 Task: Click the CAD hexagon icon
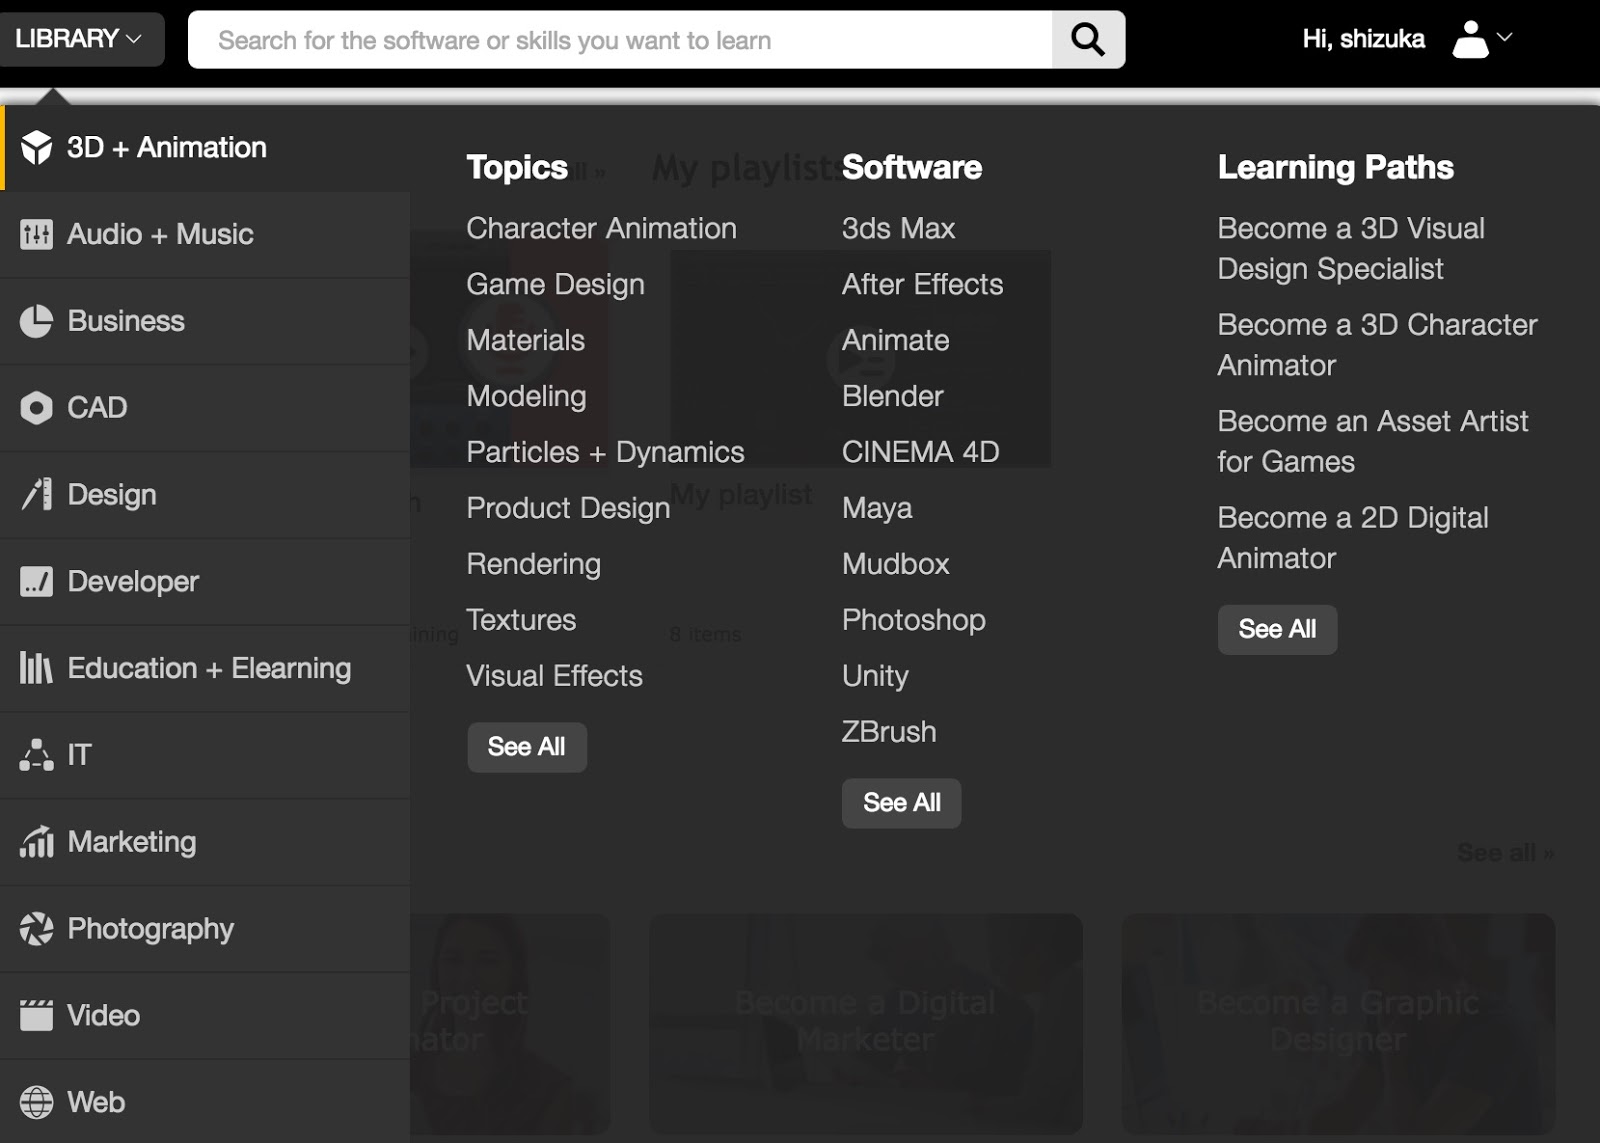36,408
